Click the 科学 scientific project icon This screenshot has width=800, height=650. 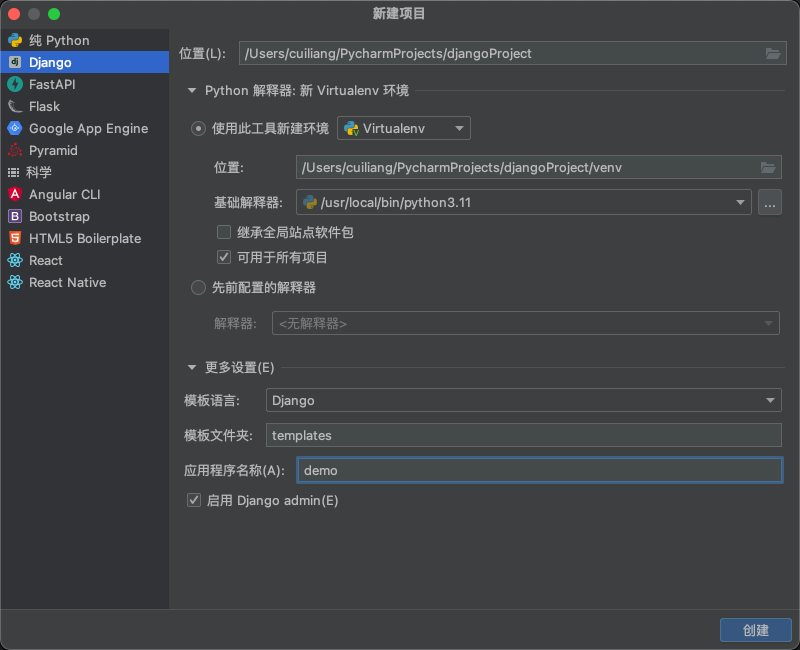click(x=14, y=172)
